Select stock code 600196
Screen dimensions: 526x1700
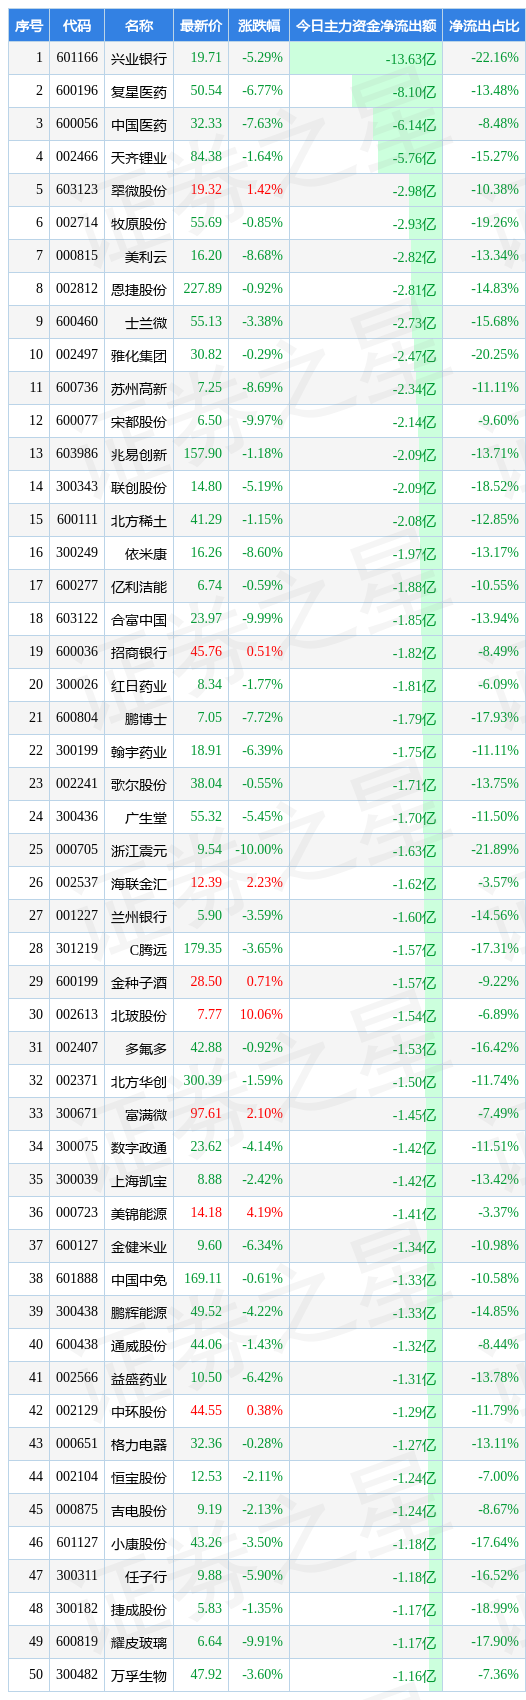[x=77, y=91]
